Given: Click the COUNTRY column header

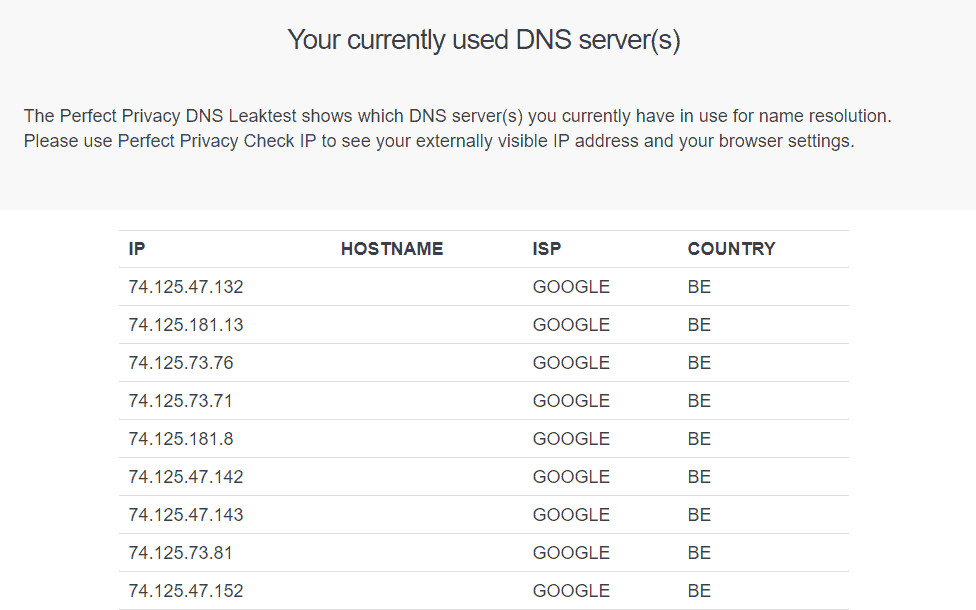Looking at the screenshot, I should click(x=731, y=249).
